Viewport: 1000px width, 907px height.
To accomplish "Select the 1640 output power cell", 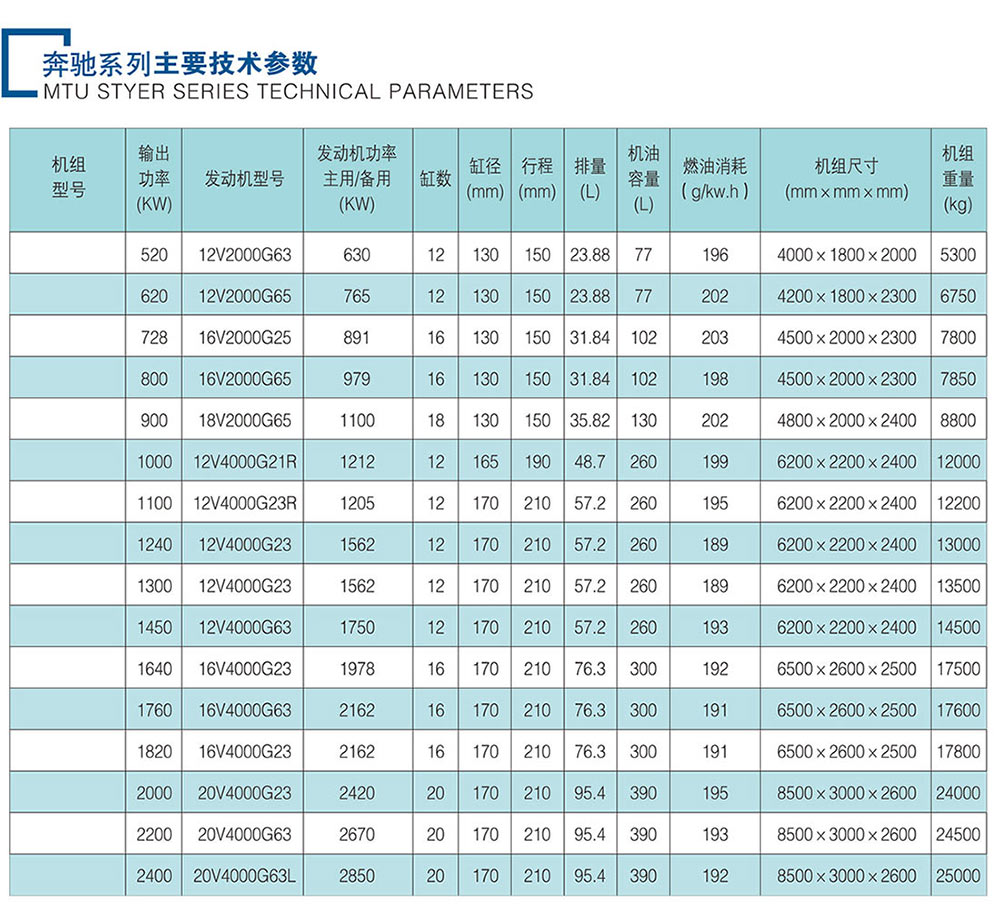I will [154, 669].
